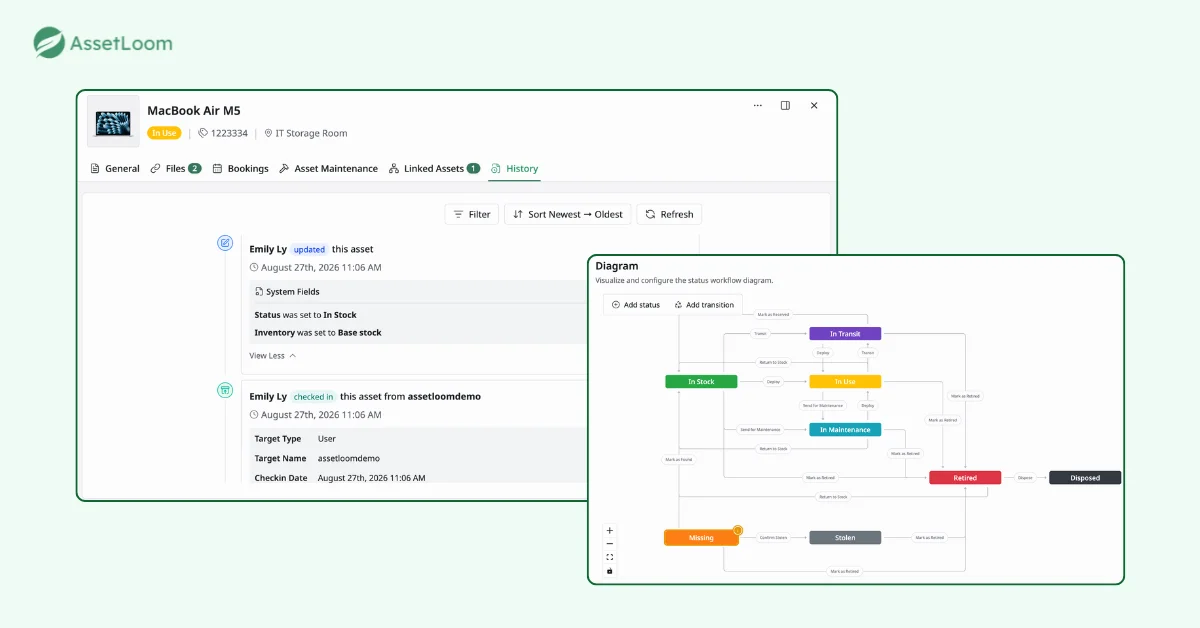Image resolution: width=1200 pixels, height=628 pixels.
Task: Click Emily Ly in the updated entry
Action: [x=268, y=249]
